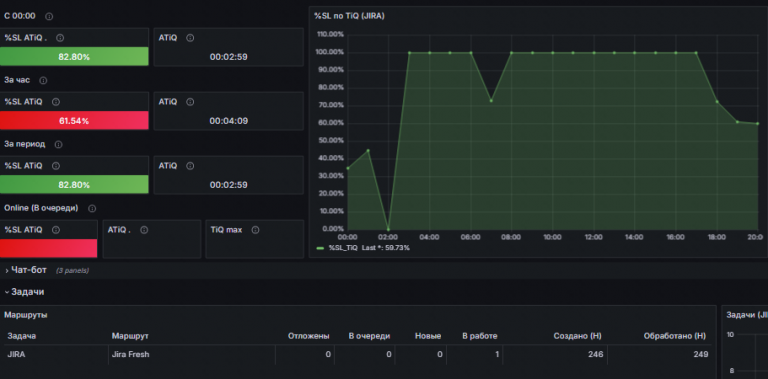
Task: Click the 00:04:09 ATiQ value
Action: tap(229, 121)
